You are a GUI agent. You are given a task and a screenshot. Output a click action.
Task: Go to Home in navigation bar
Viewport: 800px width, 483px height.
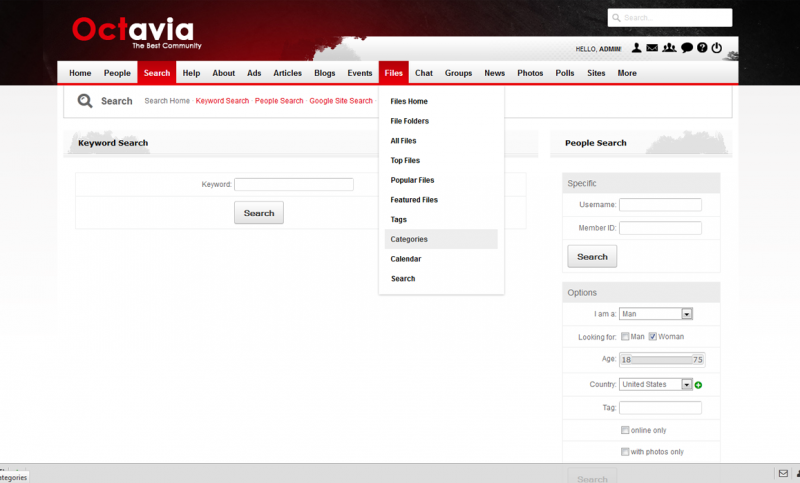(80, 73)
